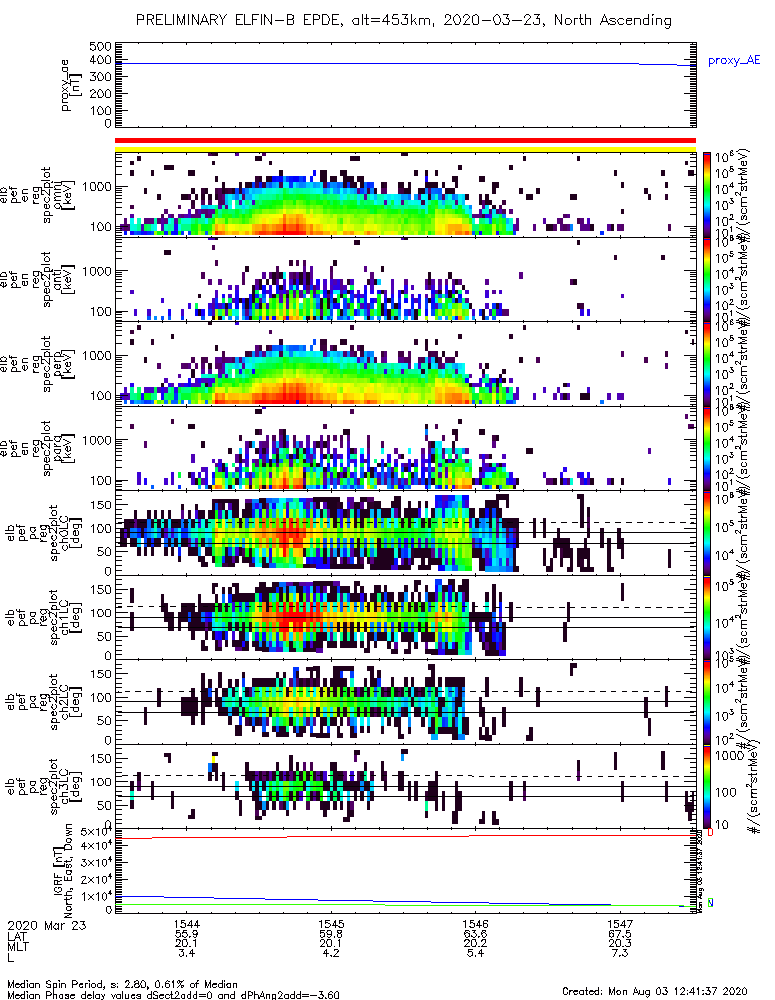Click the omni energy spectrogram panel
Image resolution: width=775 pixels, height=1000 pixels.
point(405,195)
